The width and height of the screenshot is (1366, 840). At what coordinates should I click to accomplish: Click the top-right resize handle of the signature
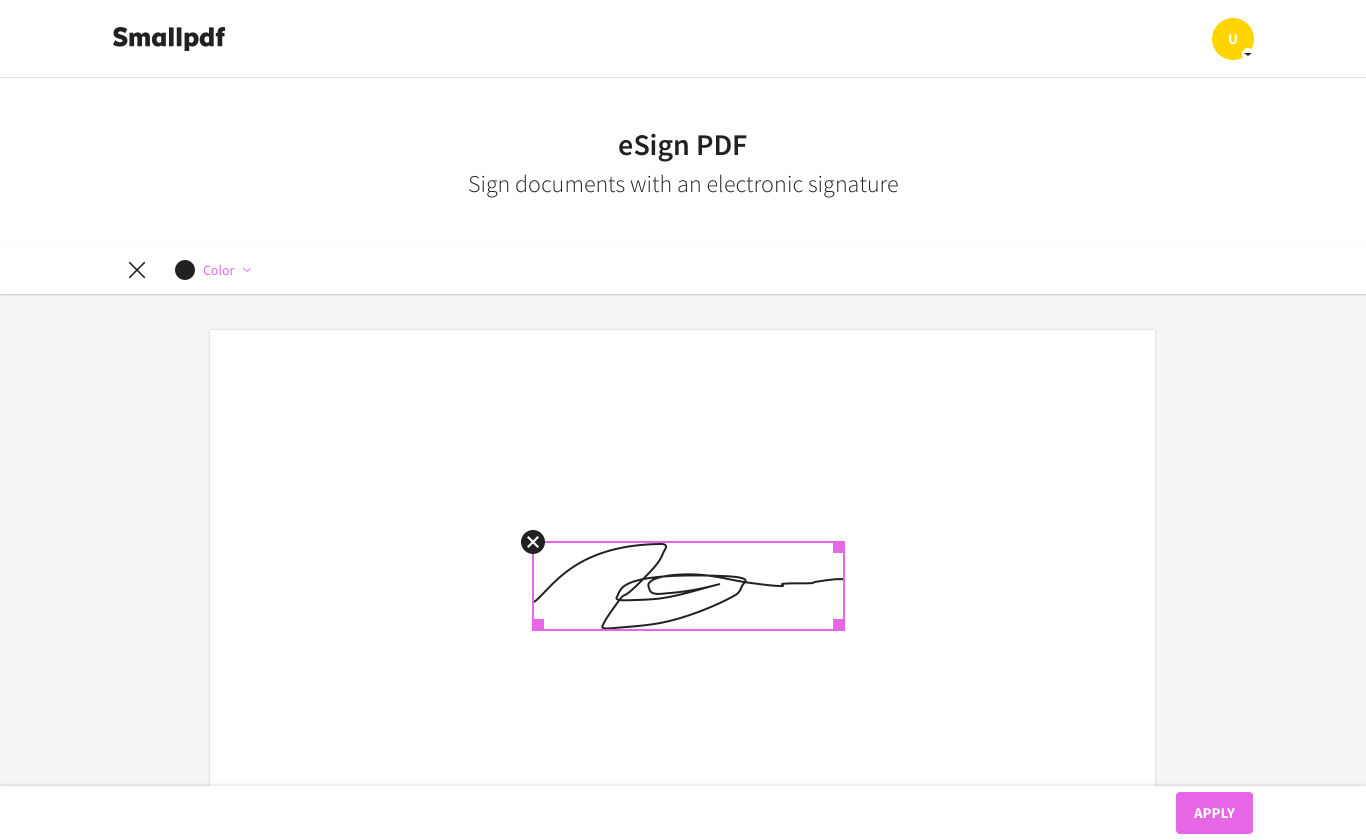point(839,547)
